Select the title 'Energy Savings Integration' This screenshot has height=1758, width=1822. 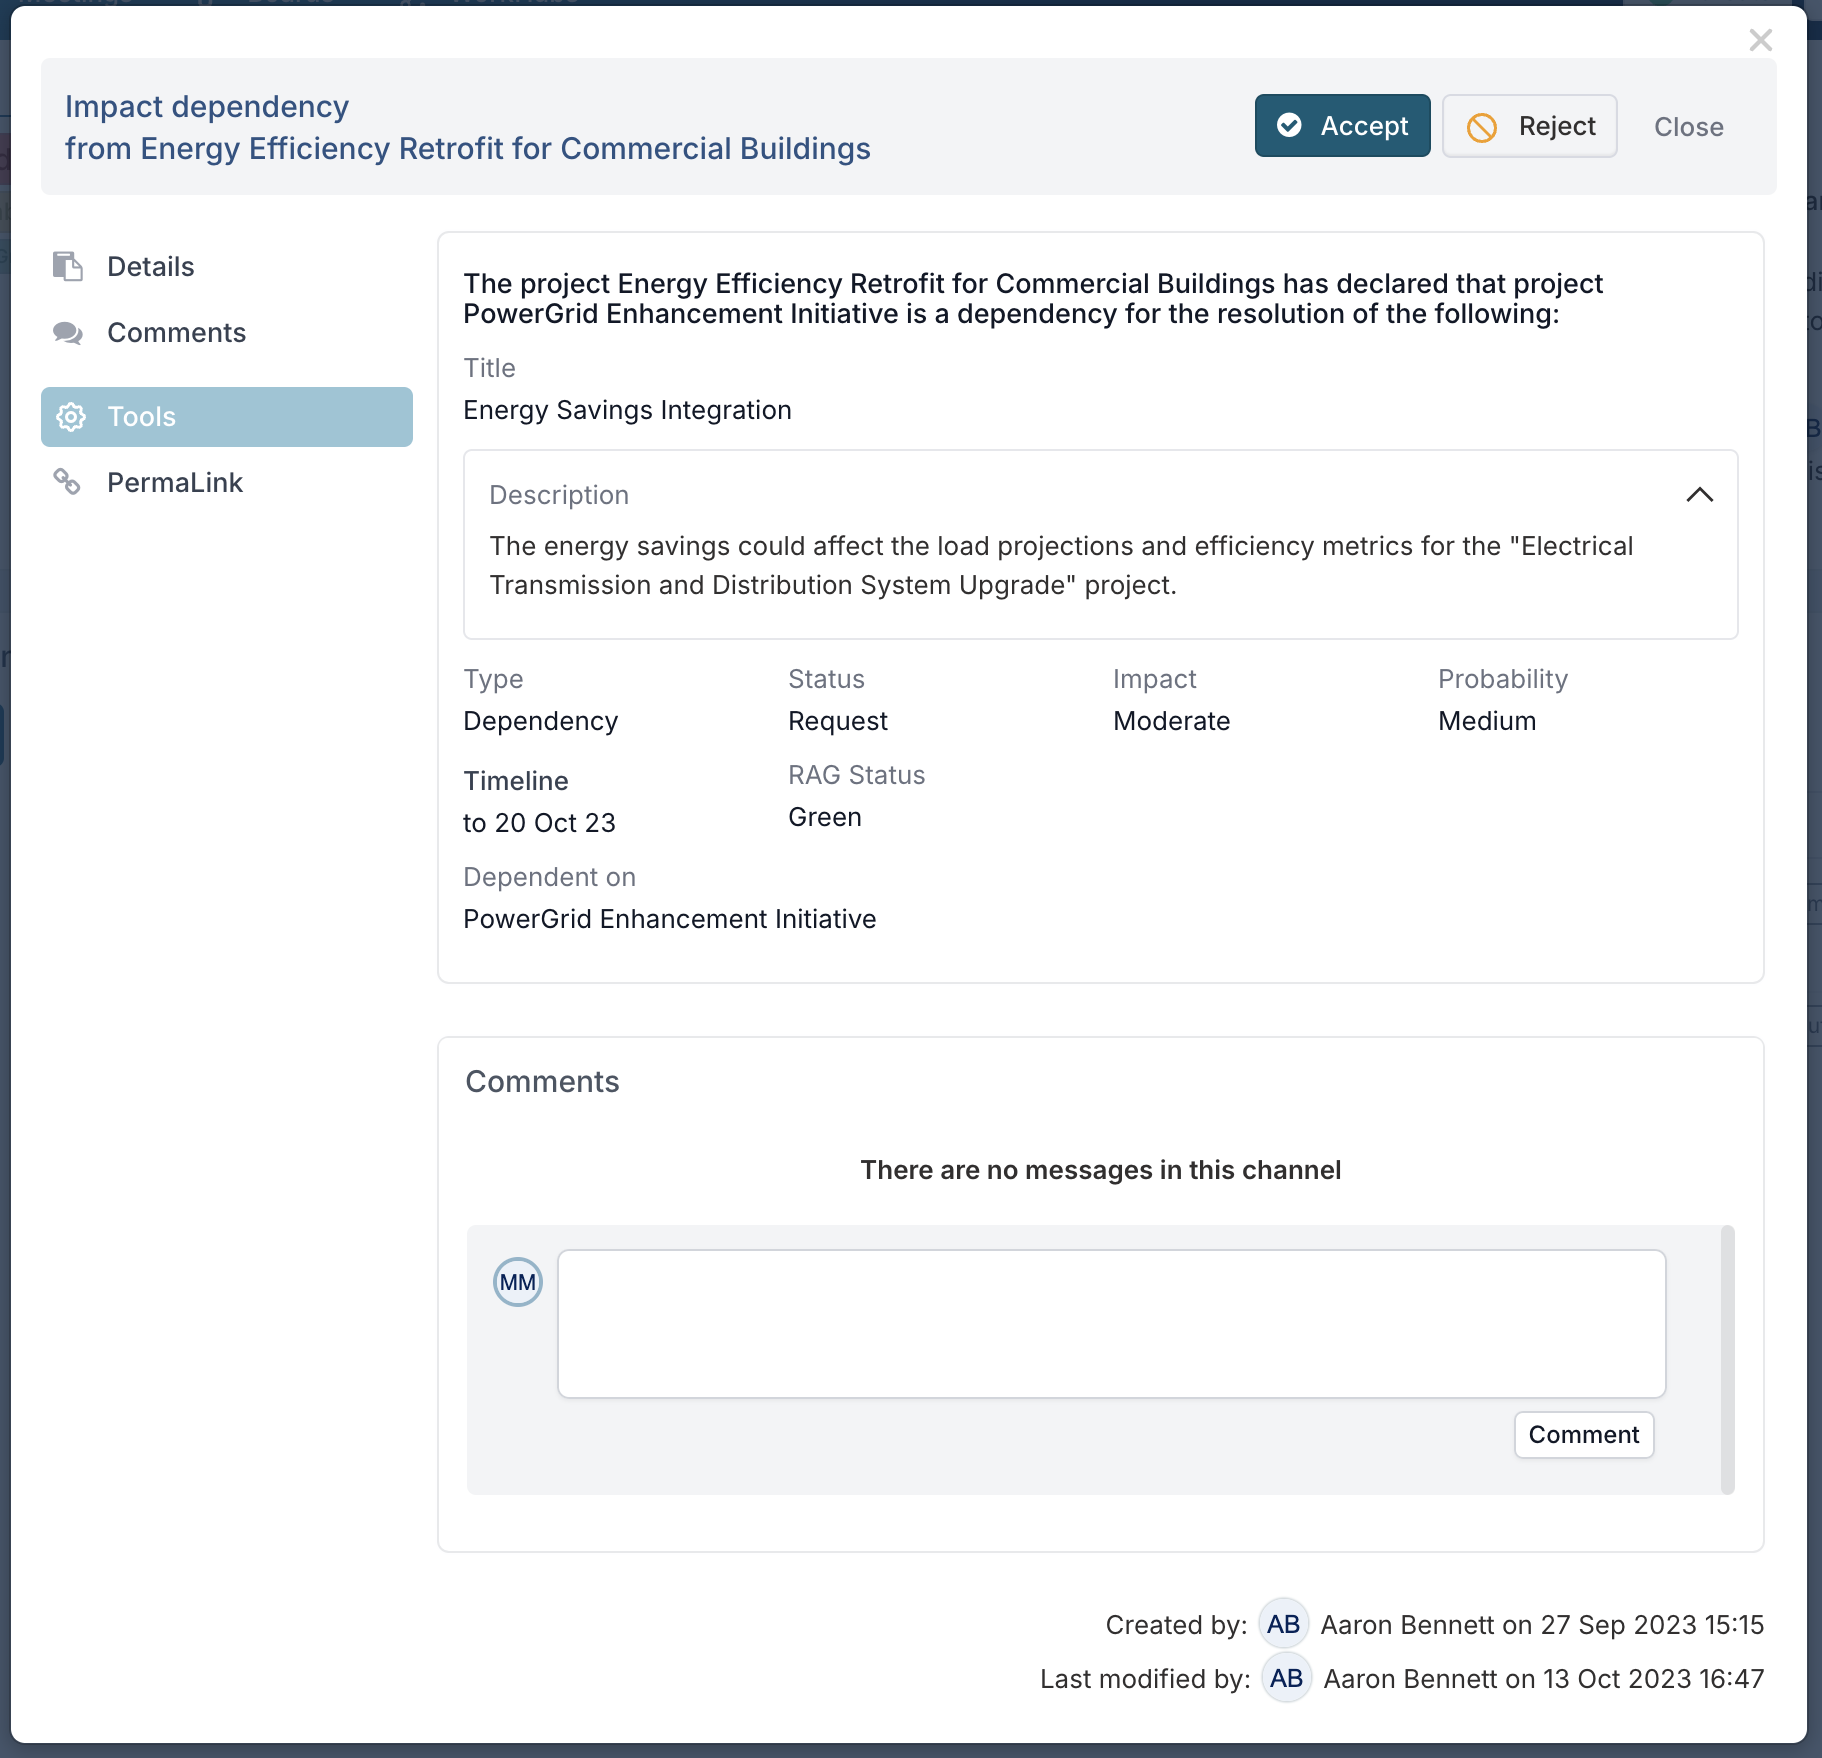click(x=627, y=411)
